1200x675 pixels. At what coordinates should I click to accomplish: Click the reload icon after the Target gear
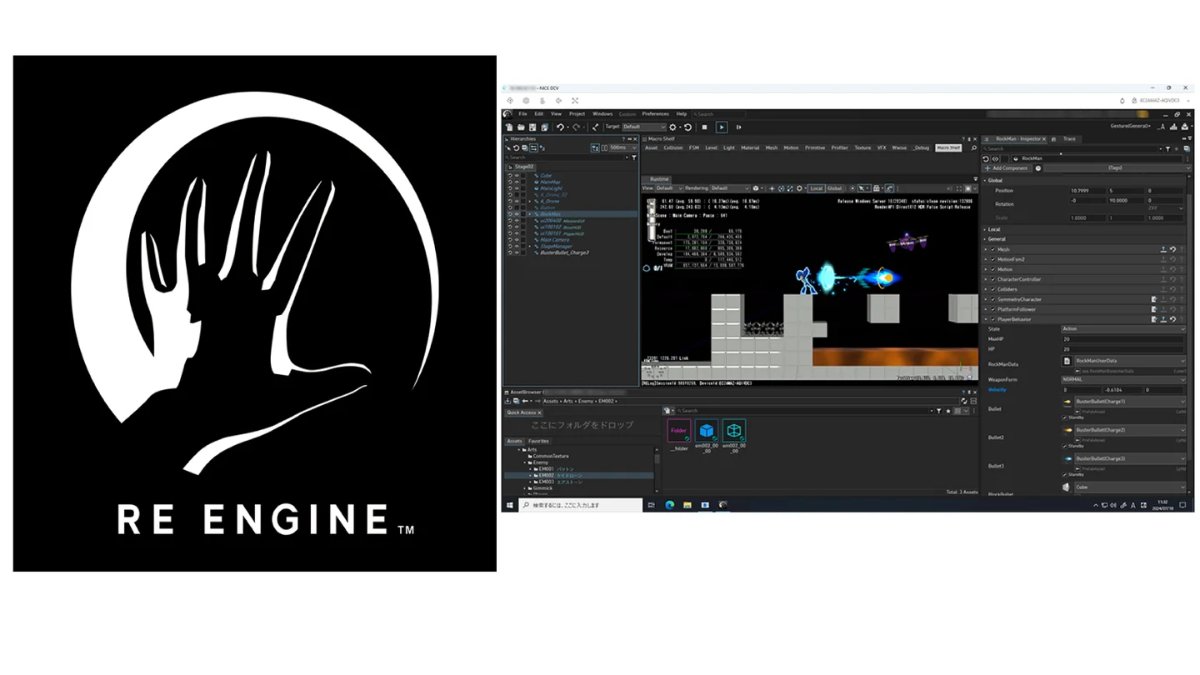click(688, 127)
